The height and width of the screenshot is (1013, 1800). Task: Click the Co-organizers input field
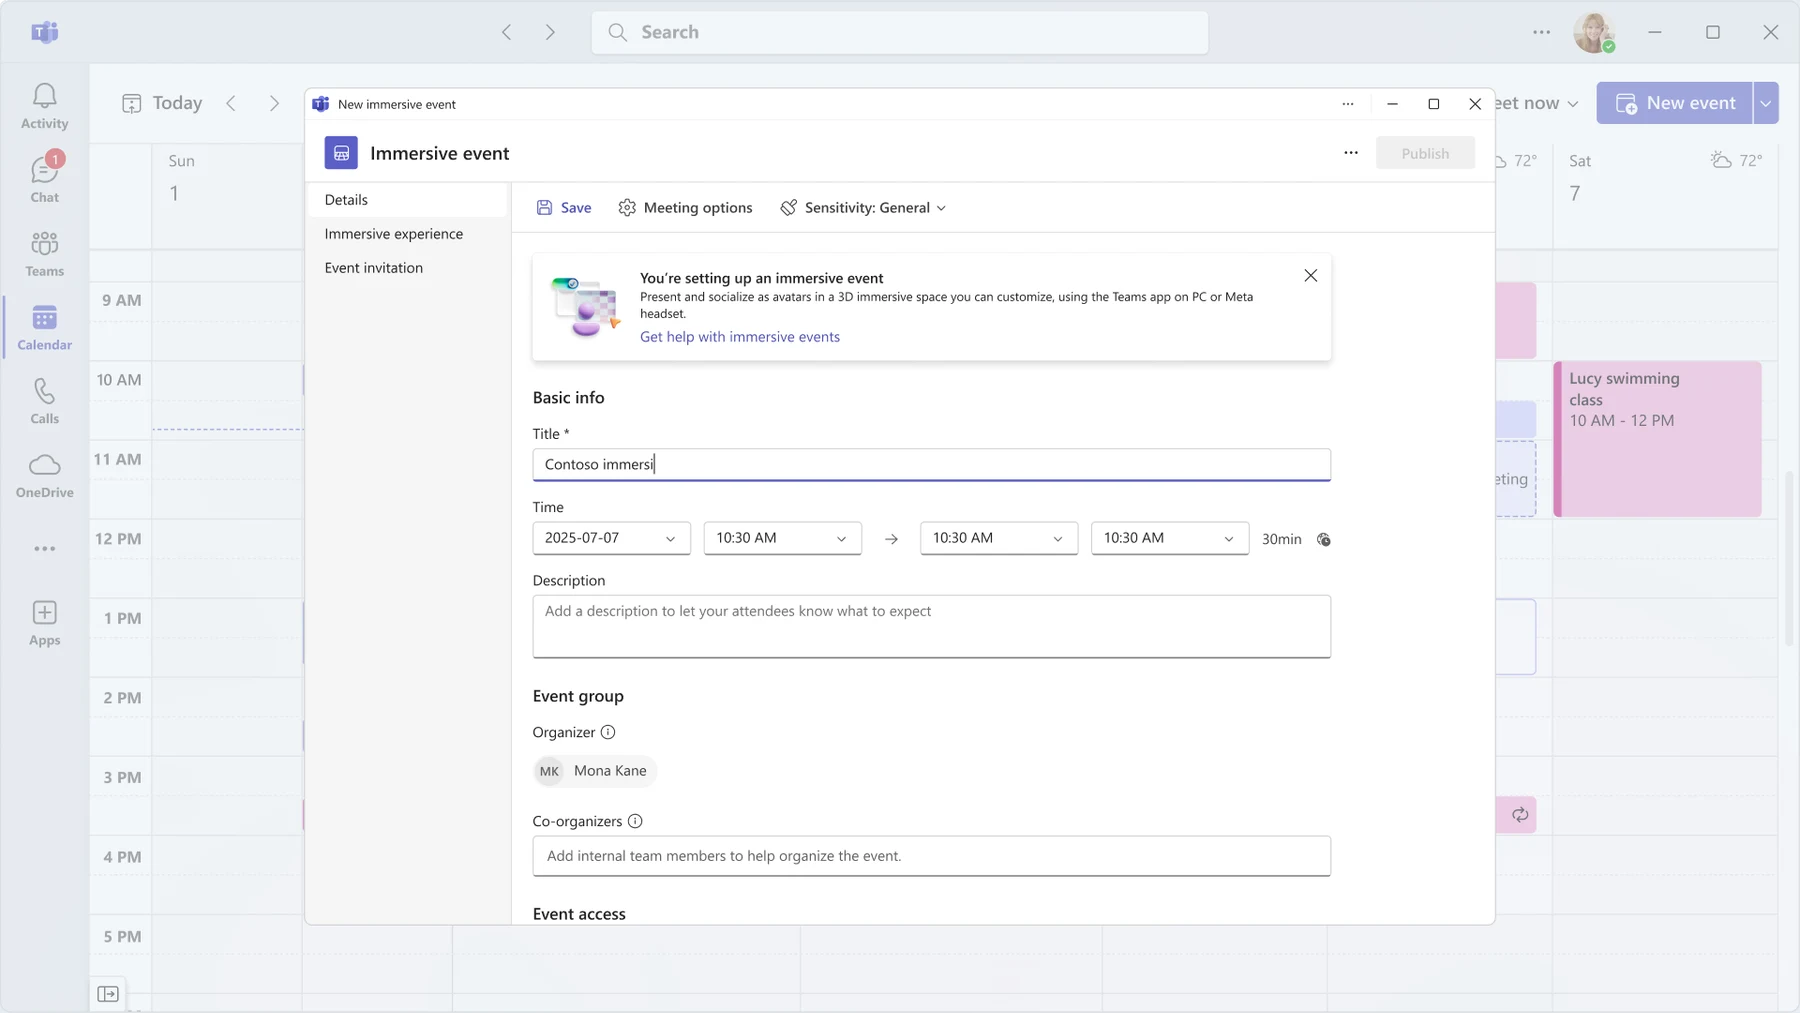[x=931, y=856]
